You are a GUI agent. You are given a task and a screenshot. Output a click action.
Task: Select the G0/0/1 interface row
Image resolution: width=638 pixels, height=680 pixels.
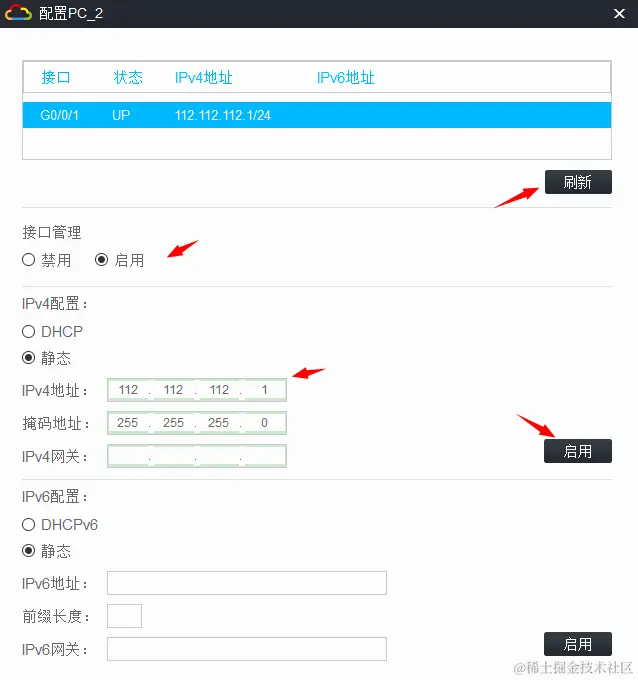[317, 115]
